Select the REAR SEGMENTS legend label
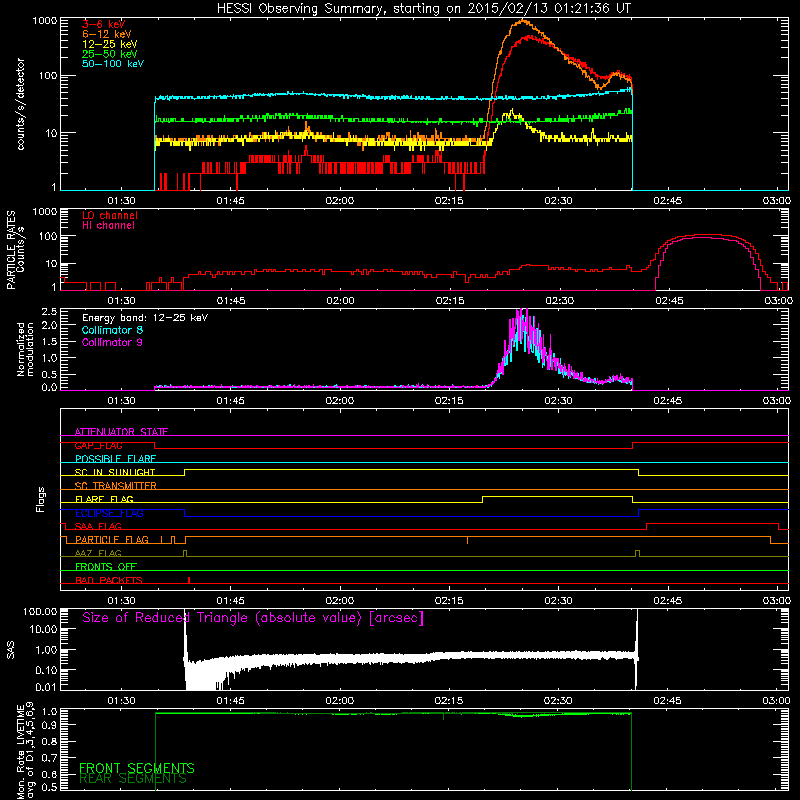The width and height of the screenshot is (800, 800). pos(133,779)
